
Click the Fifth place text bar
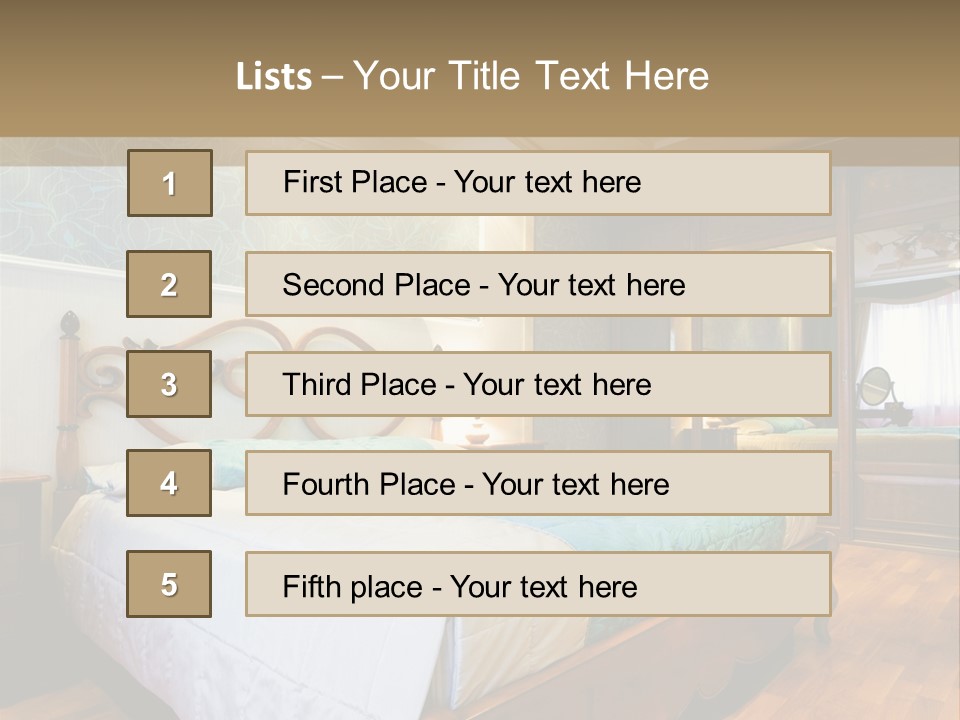[538, 584]
